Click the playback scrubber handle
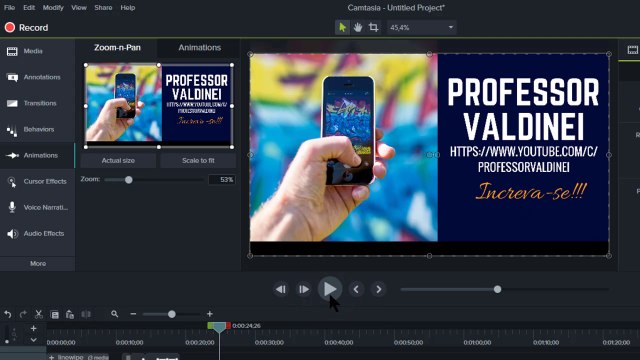 (497, 289)
